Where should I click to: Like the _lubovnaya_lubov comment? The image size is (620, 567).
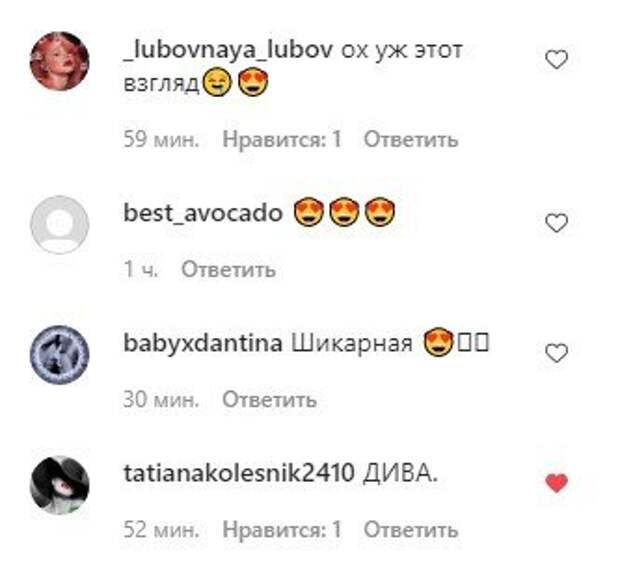[x=557, y=60]
